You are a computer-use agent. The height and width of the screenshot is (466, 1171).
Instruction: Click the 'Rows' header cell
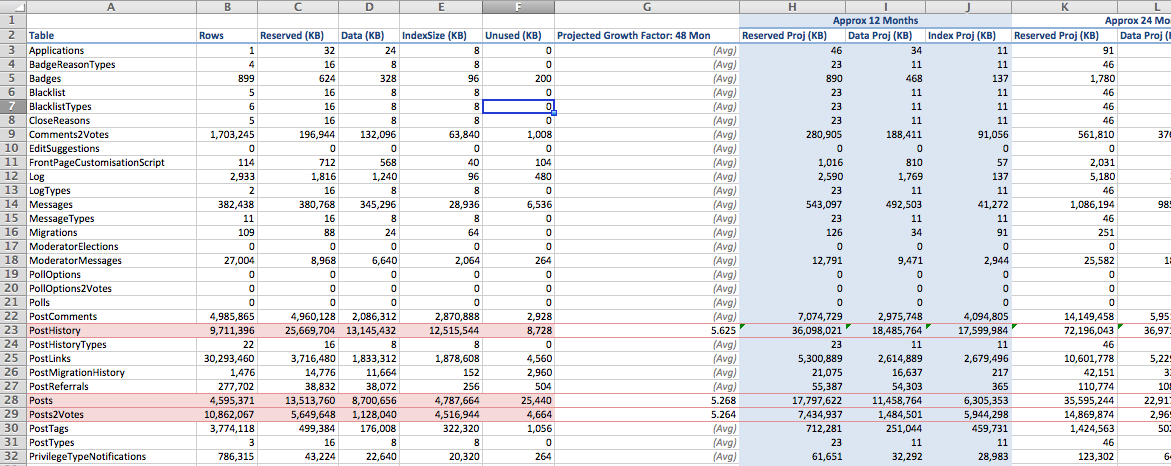click(226, 35)
